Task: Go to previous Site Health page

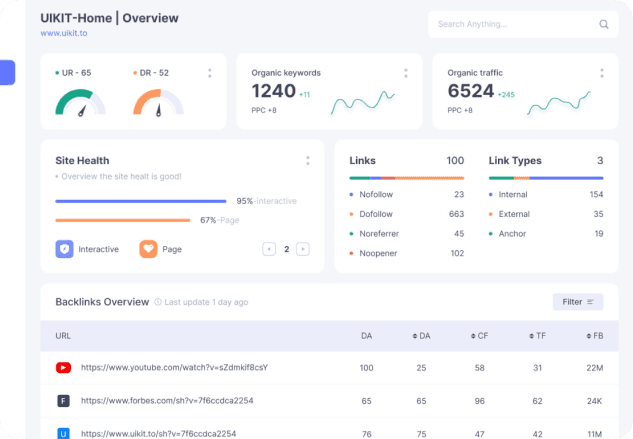Action: [268, 249]
